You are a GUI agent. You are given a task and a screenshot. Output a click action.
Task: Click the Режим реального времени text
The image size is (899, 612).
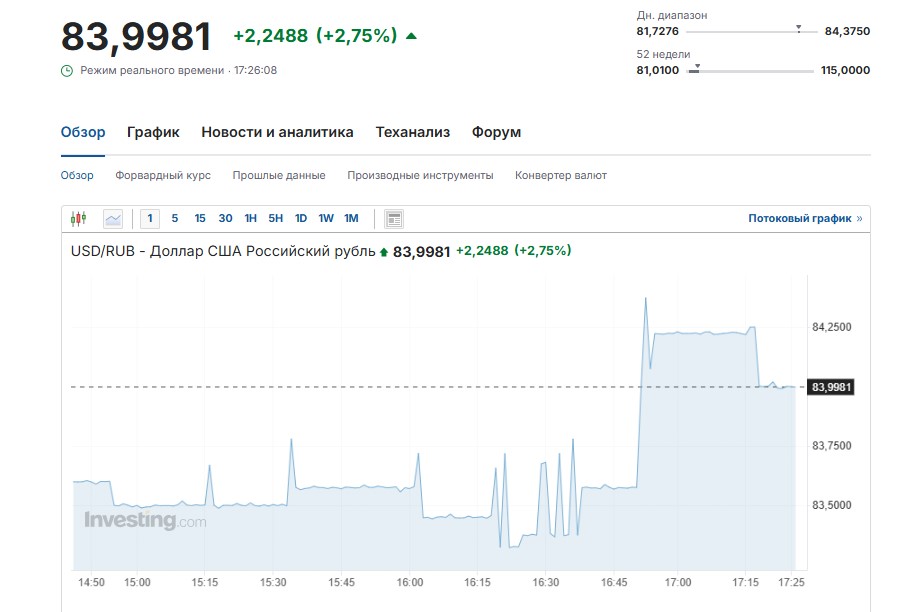[x=152, y=71]
